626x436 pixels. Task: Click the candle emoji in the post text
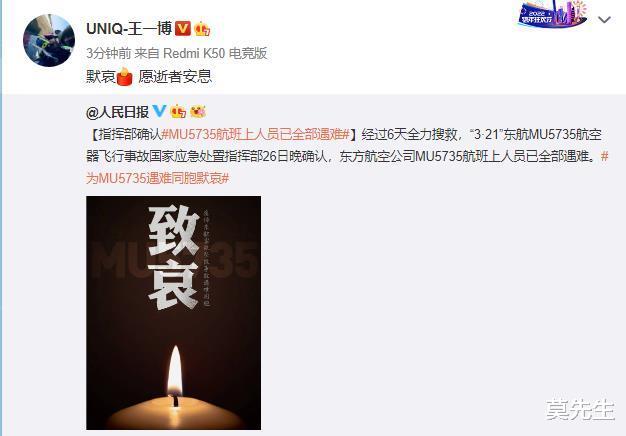click(x=125, y=76)
